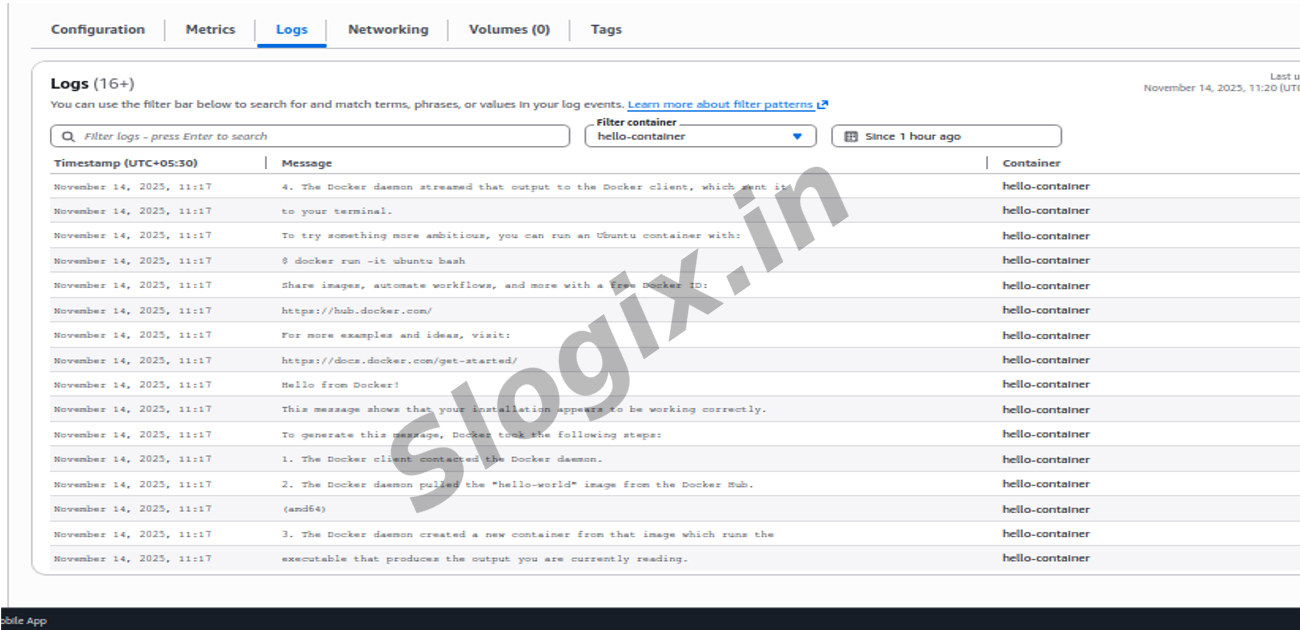Go to the Volumes (0) tab
The height and width of the screenshot is (630, 1300).
pos(509,30)
